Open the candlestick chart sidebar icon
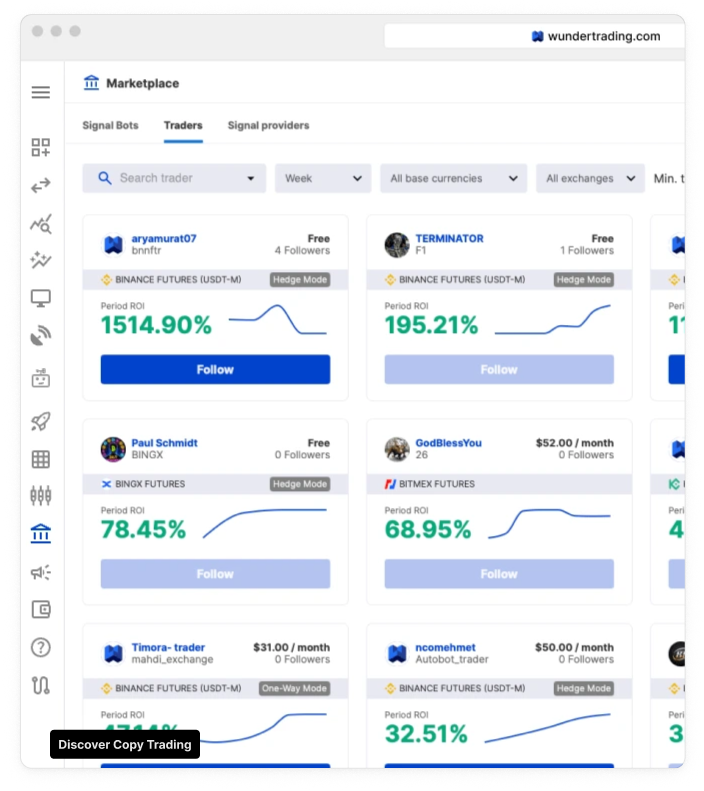Viewport: 704px width, 791px height. 41,495
